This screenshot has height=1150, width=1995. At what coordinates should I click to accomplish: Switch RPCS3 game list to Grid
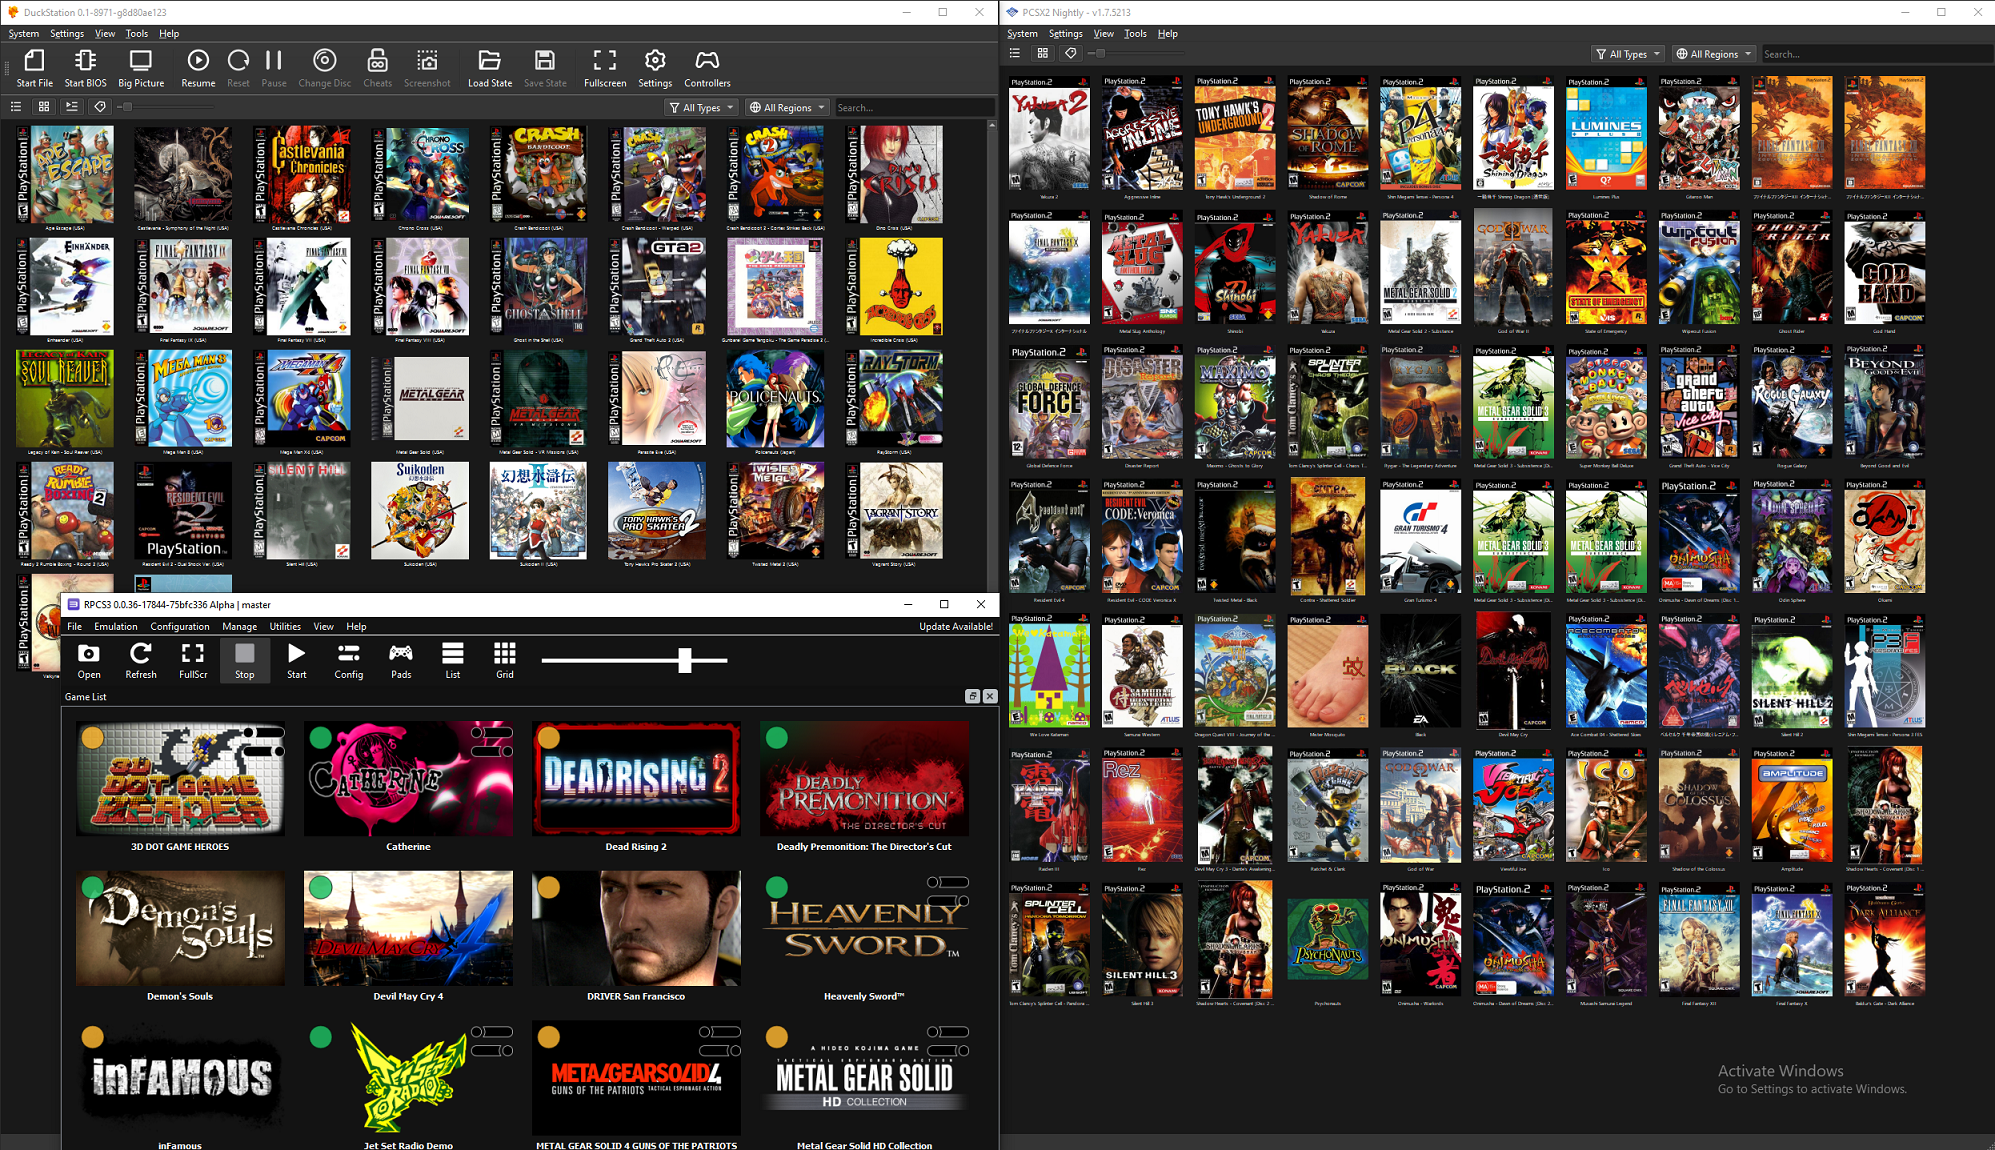tap(505, 661)
